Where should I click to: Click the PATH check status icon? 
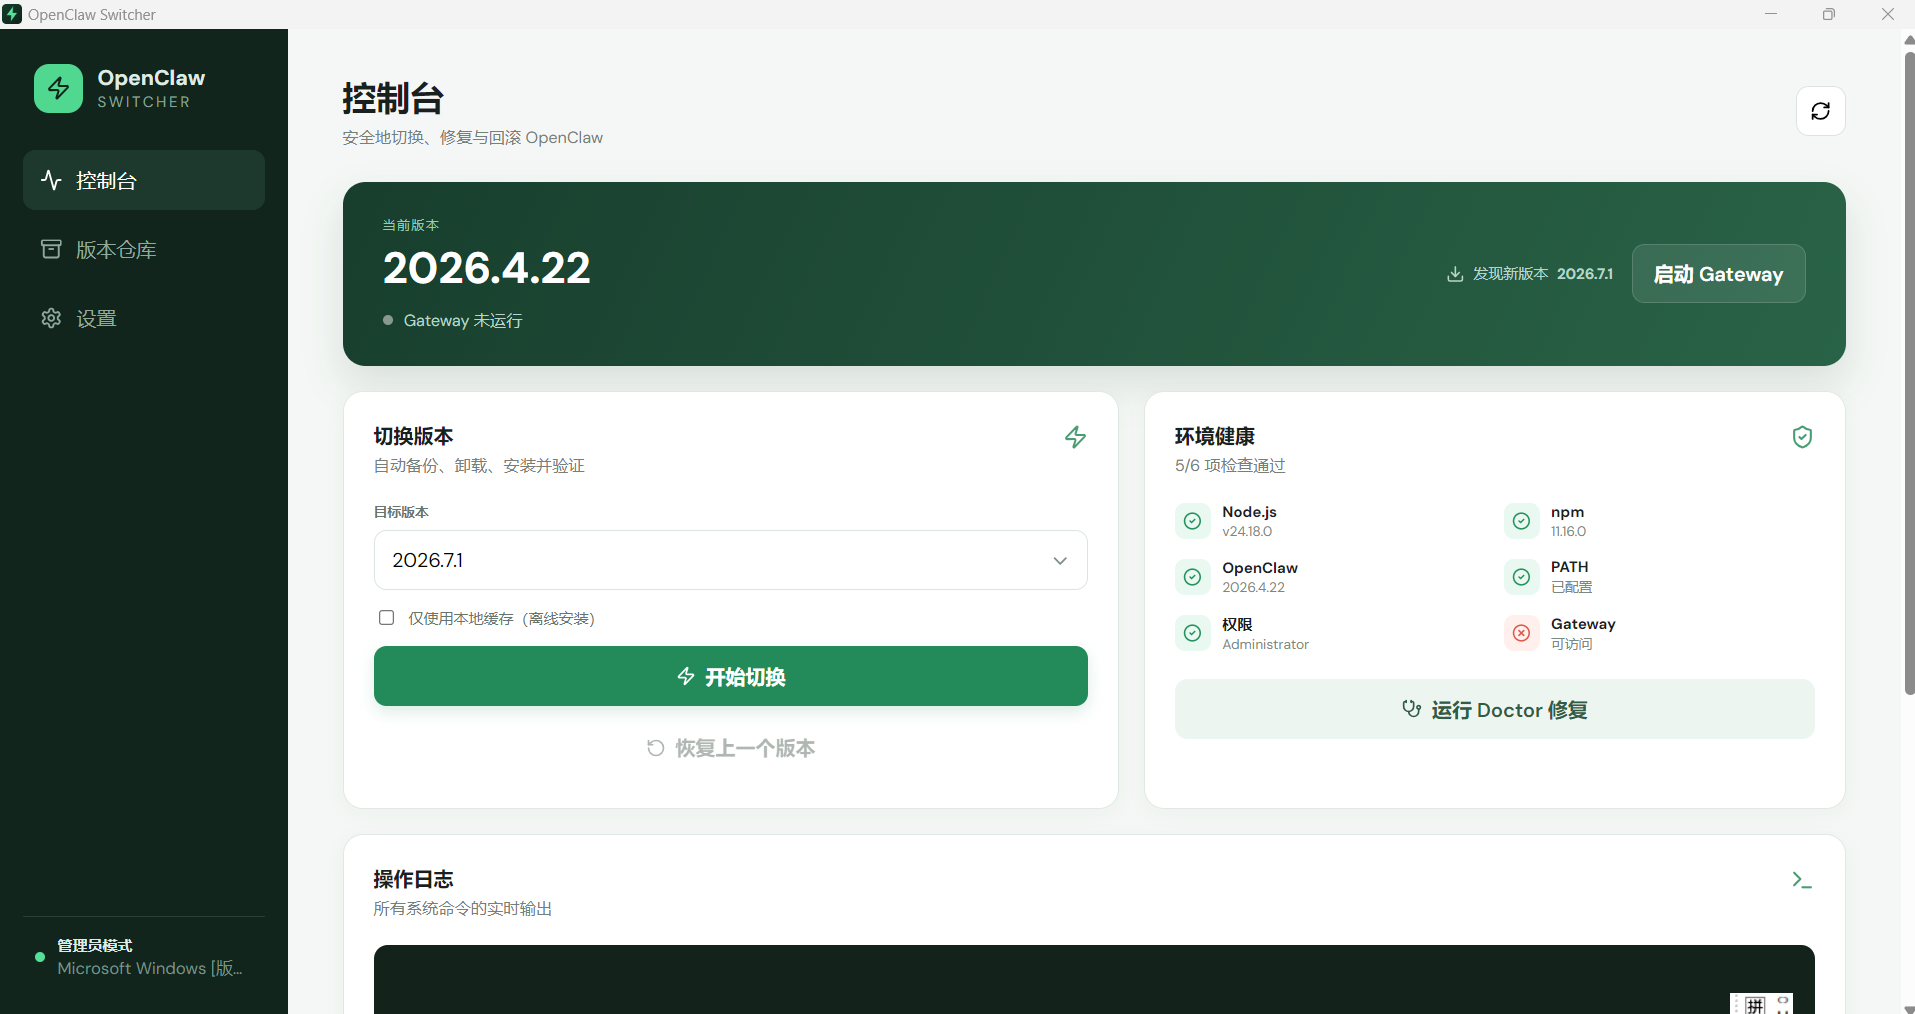pyautogui.click(x=1521, y=577)
